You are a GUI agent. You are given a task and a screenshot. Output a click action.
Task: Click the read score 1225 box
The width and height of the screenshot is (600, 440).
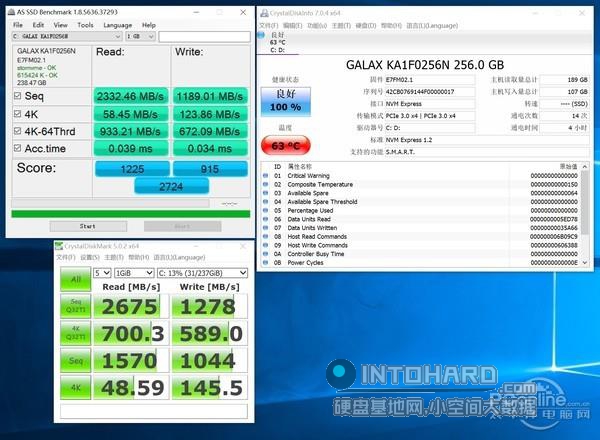132,169
